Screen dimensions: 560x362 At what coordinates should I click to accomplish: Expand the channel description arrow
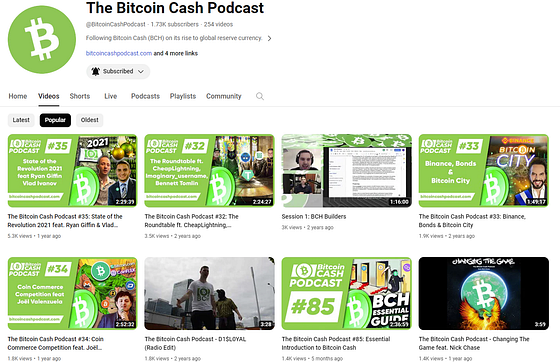270,38
